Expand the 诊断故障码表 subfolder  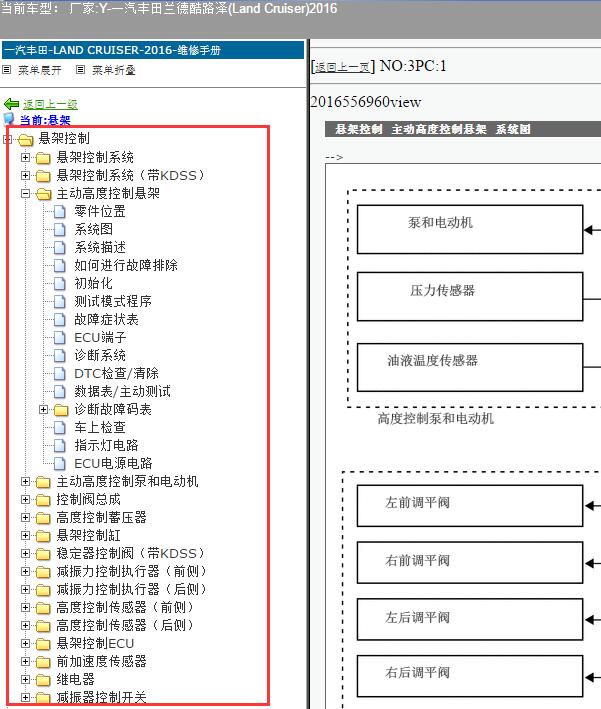[x=43, y=410]
